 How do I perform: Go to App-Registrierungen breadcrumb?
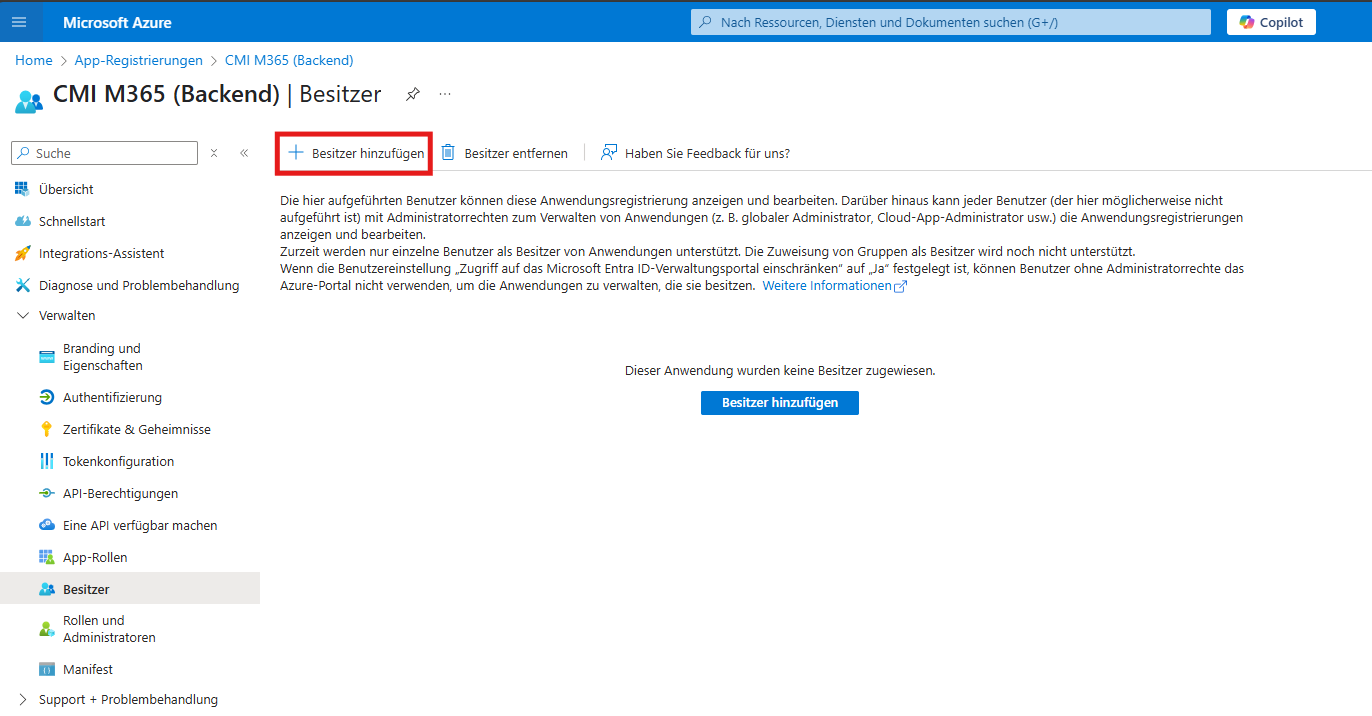(138, 60)
